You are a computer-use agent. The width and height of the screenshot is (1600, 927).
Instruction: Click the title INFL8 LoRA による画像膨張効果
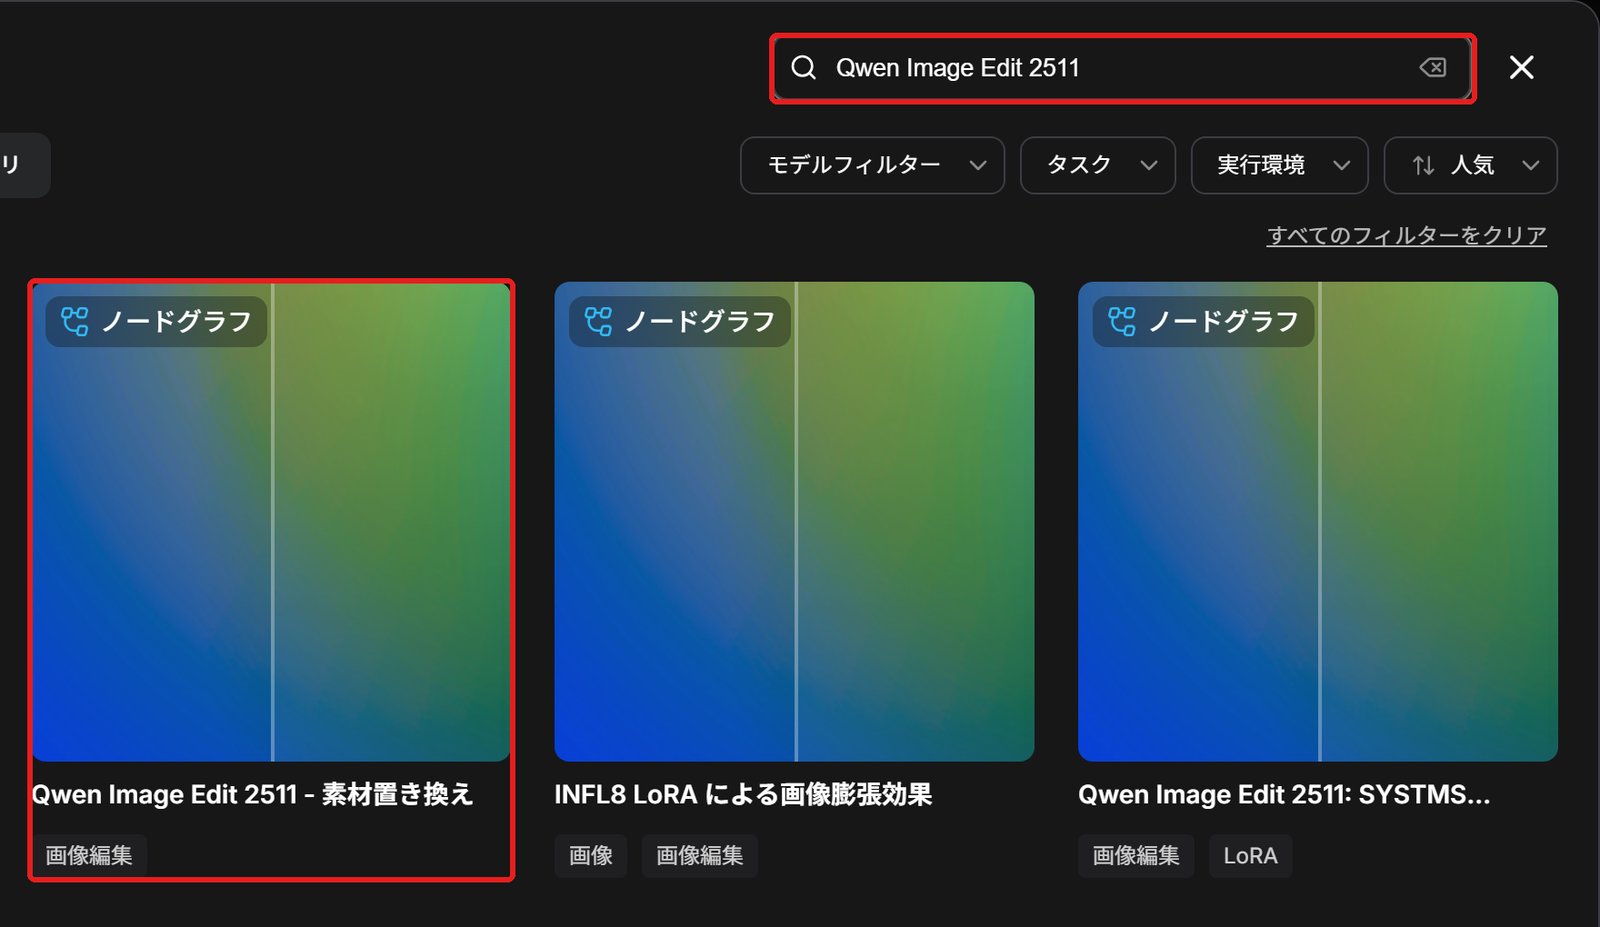pyautogui.click(x=743, y=795)
